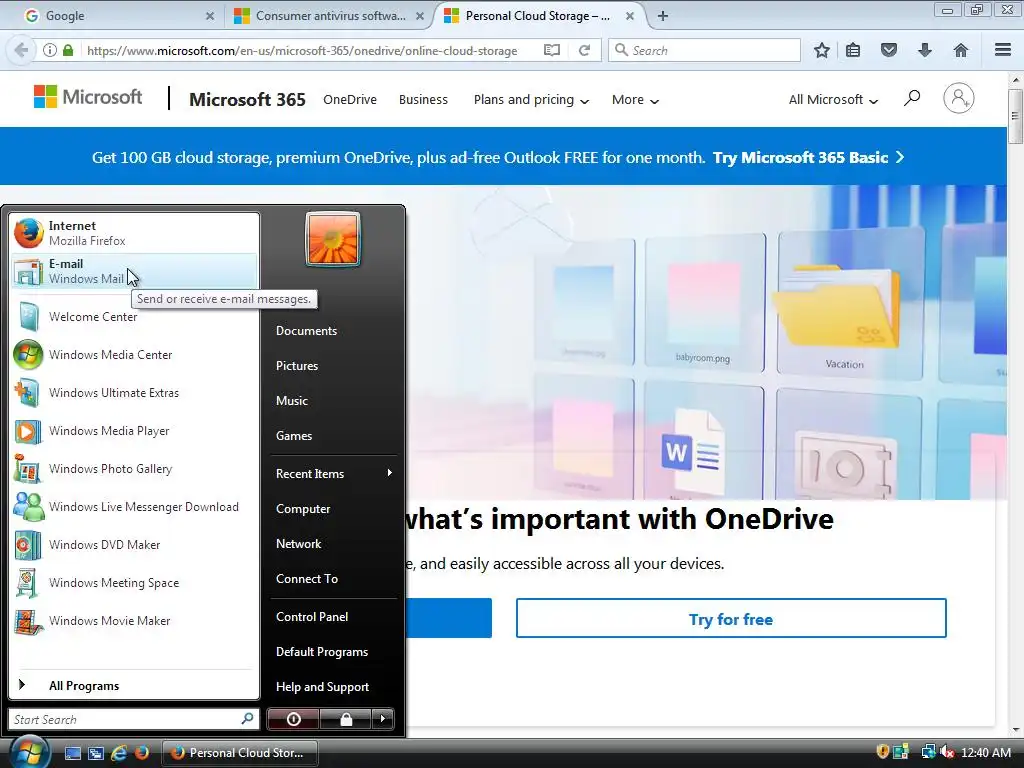Click Windows Start orb
Image resolution: width=1024 pixels, height=768 pixels.
(29, 752)
